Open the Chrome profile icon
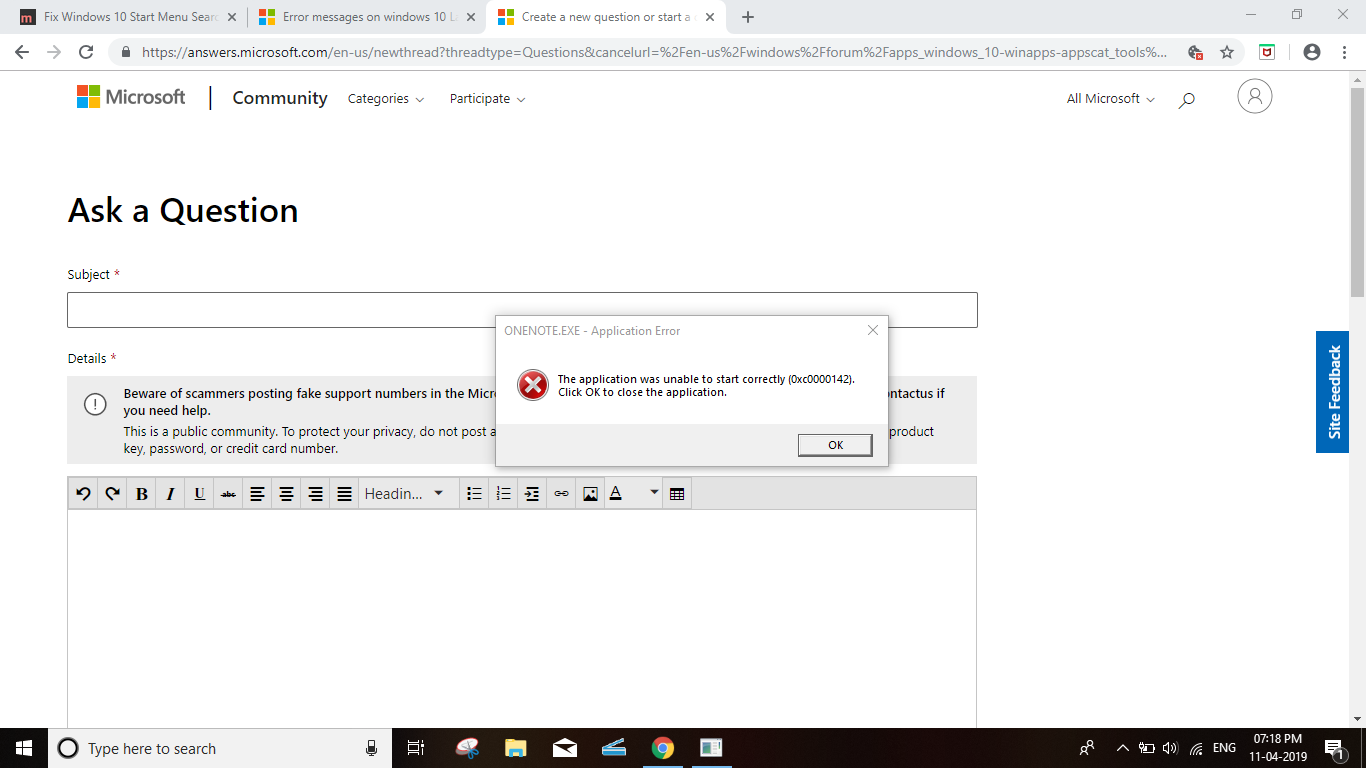This screenshot has height=768, width=1366. click(1312, 52)
